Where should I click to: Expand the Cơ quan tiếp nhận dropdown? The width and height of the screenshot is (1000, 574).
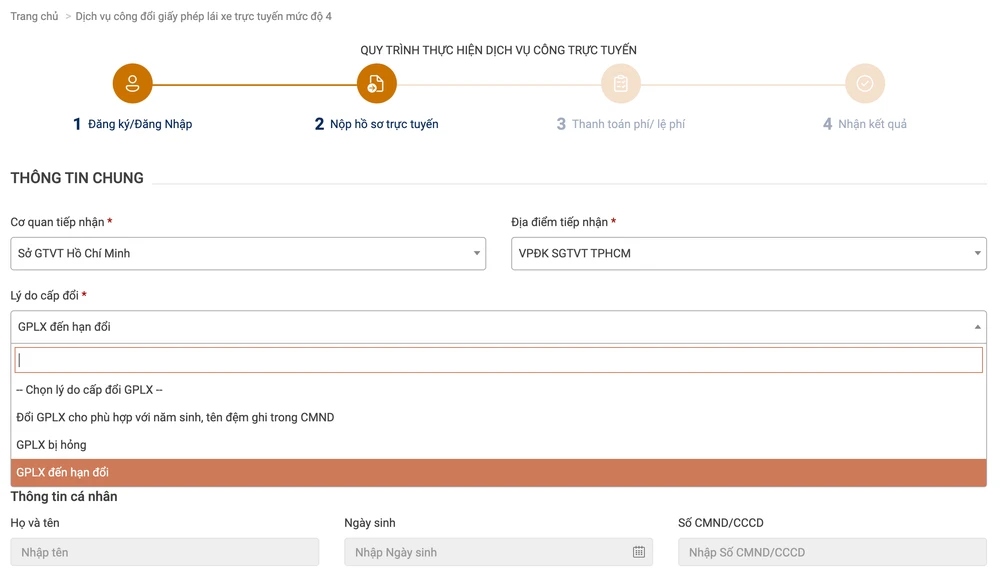click(248, 254)
